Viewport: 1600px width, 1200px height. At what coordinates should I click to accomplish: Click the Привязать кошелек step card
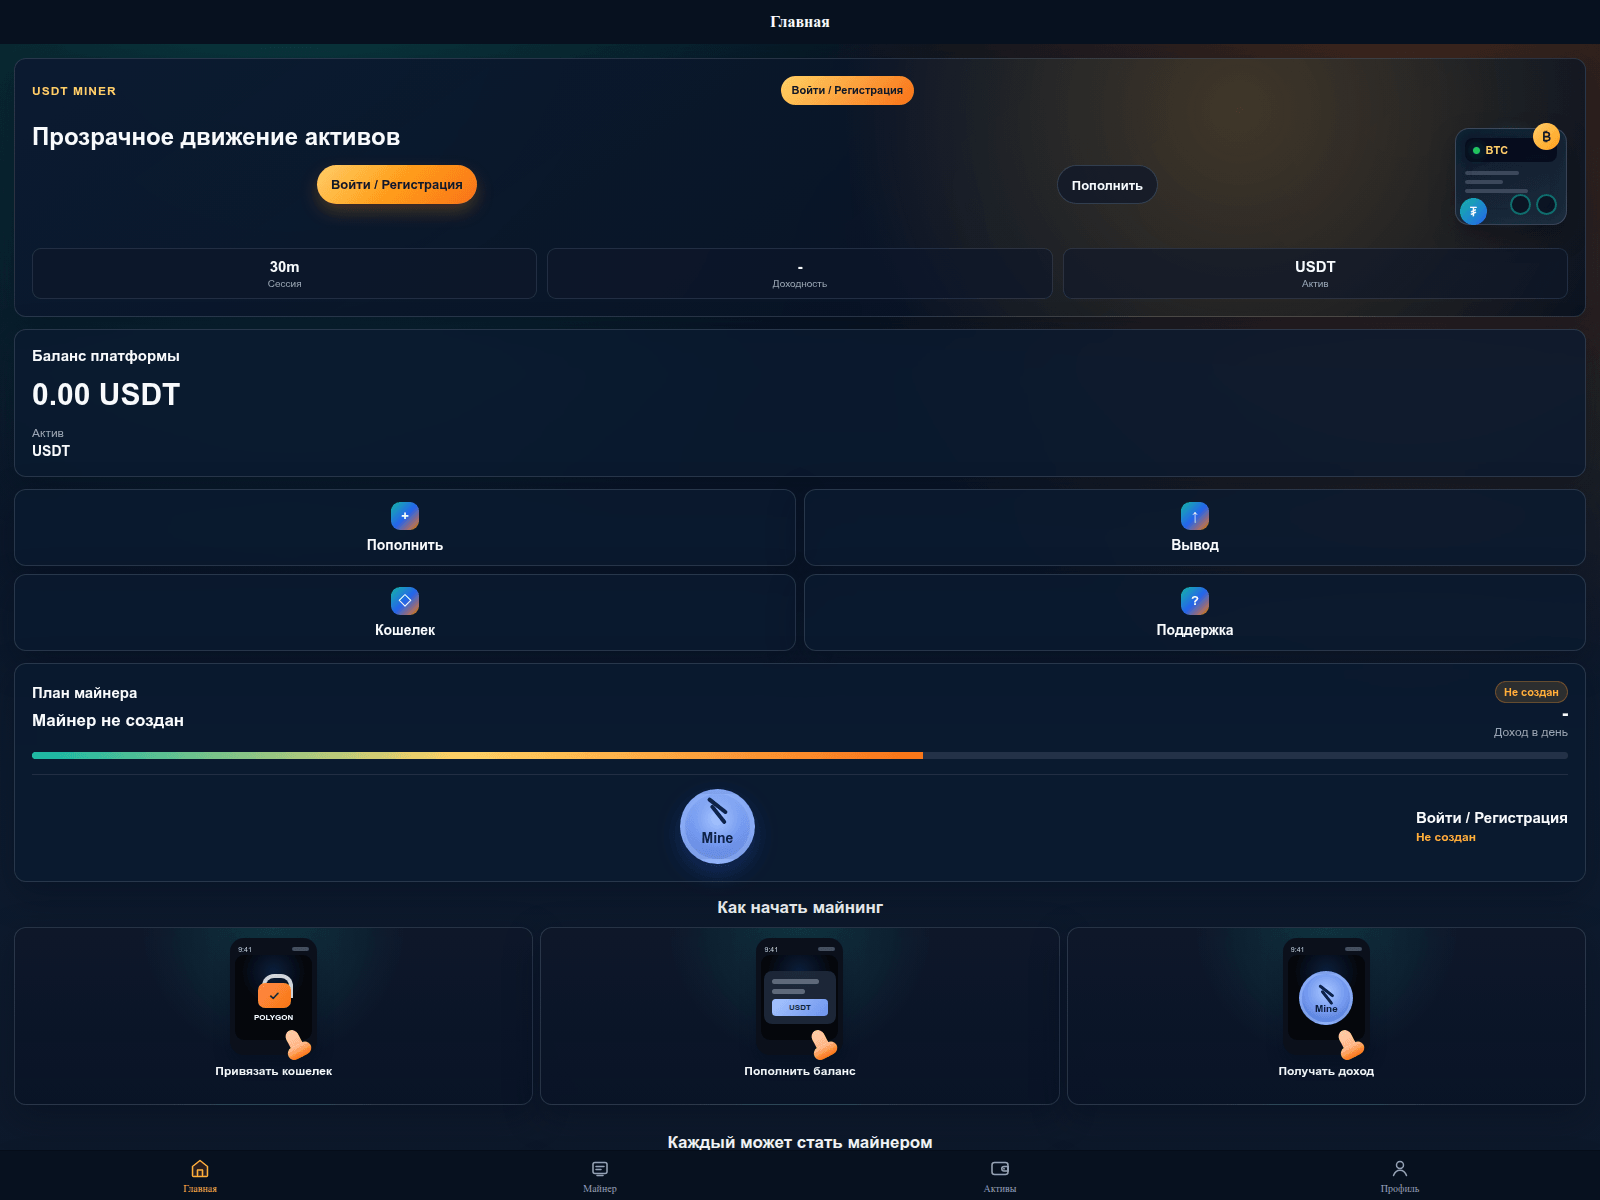pos(273,1016)
